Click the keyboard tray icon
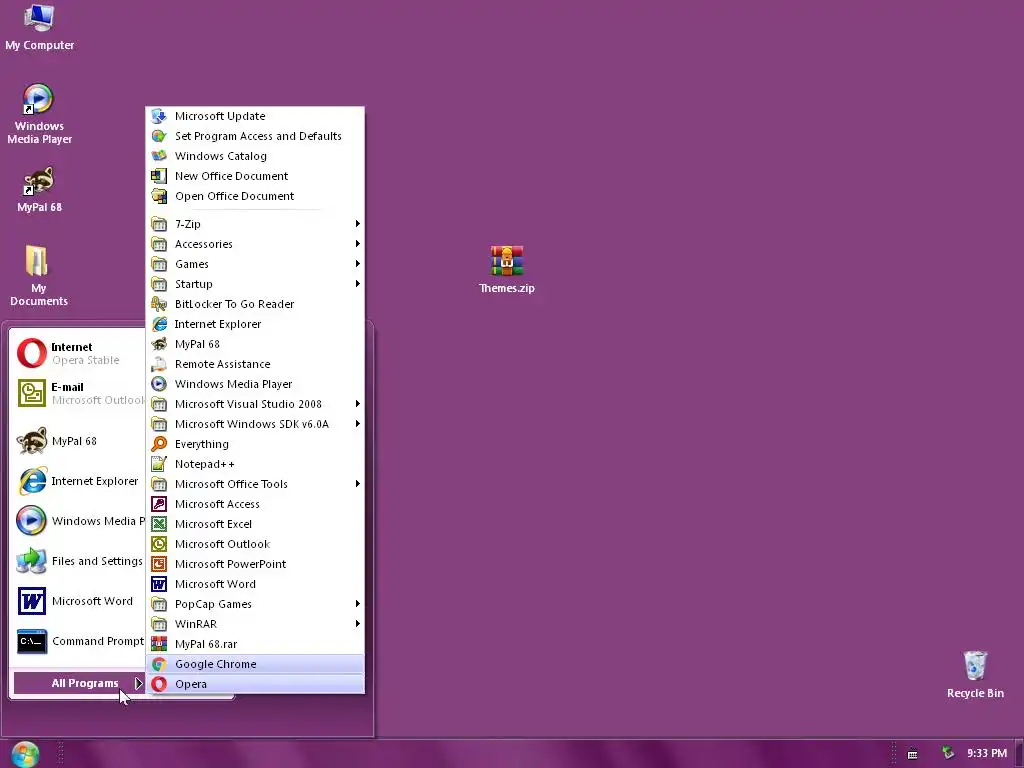Screen dimensions: 1024x768 point(912,754)
